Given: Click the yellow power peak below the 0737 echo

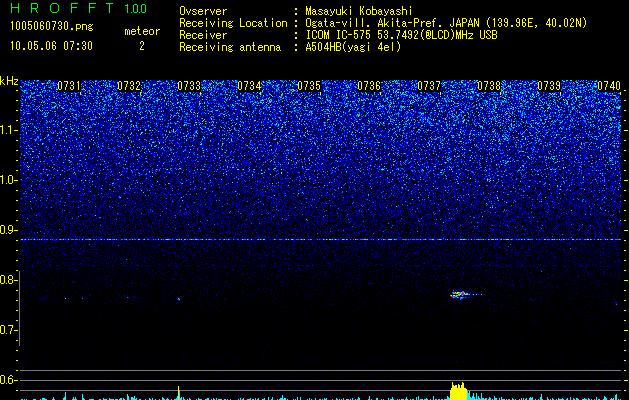Looking at the screenshot, I should [459, 391].
